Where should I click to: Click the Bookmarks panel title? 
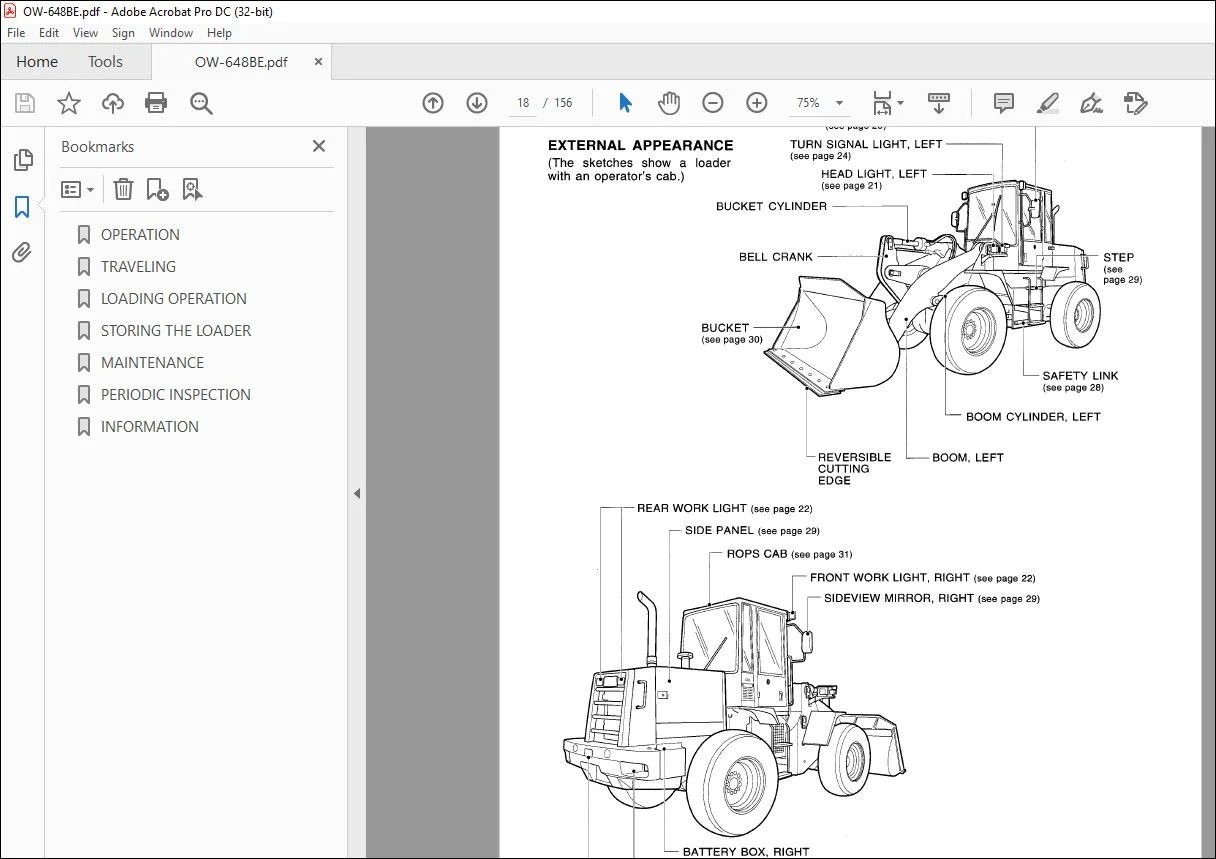click(97, 146)
